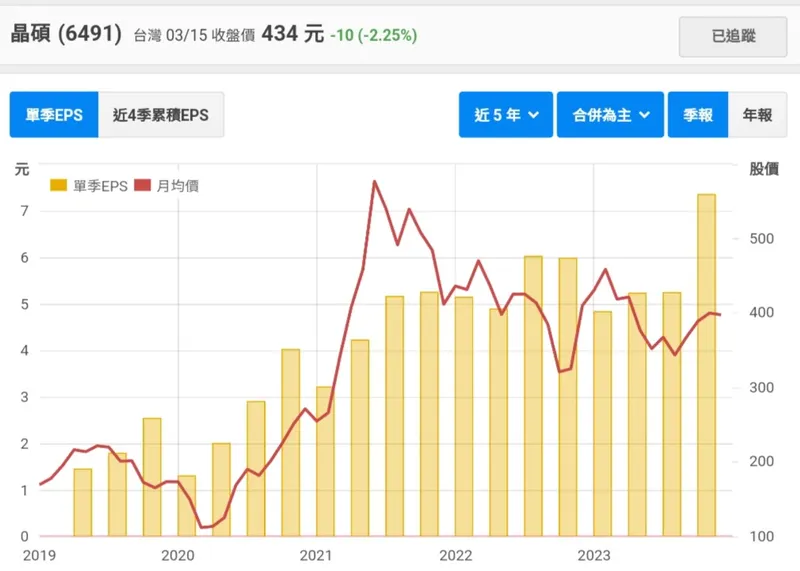This screenshot has height=571, width=800.
Task: Click the stock title 晶碩 (6491)
Action: coord(66,34)
